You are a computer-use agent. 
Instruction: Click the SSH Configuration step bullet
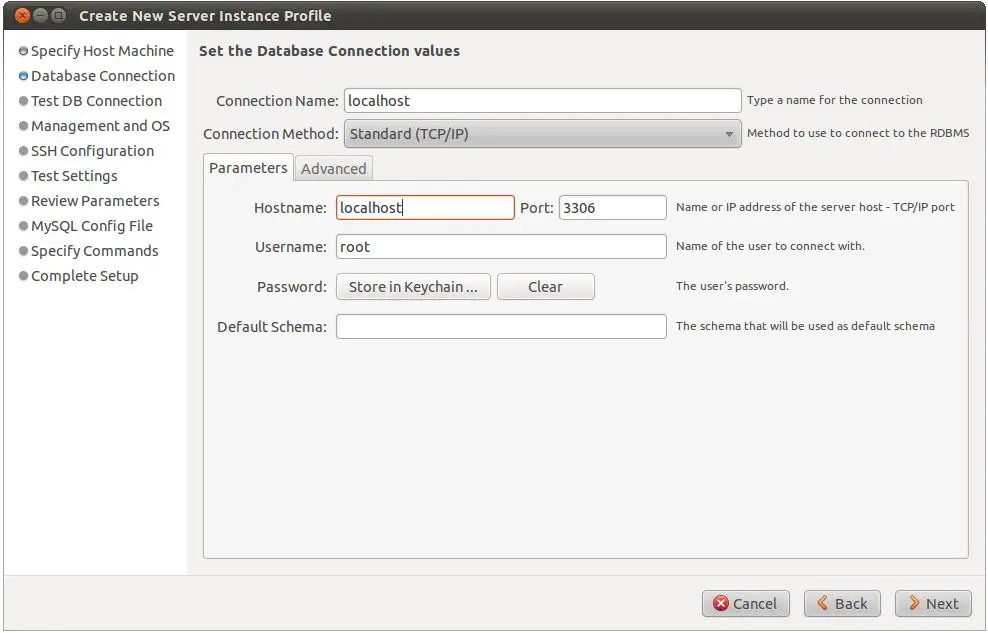click(x=23, y=151)
